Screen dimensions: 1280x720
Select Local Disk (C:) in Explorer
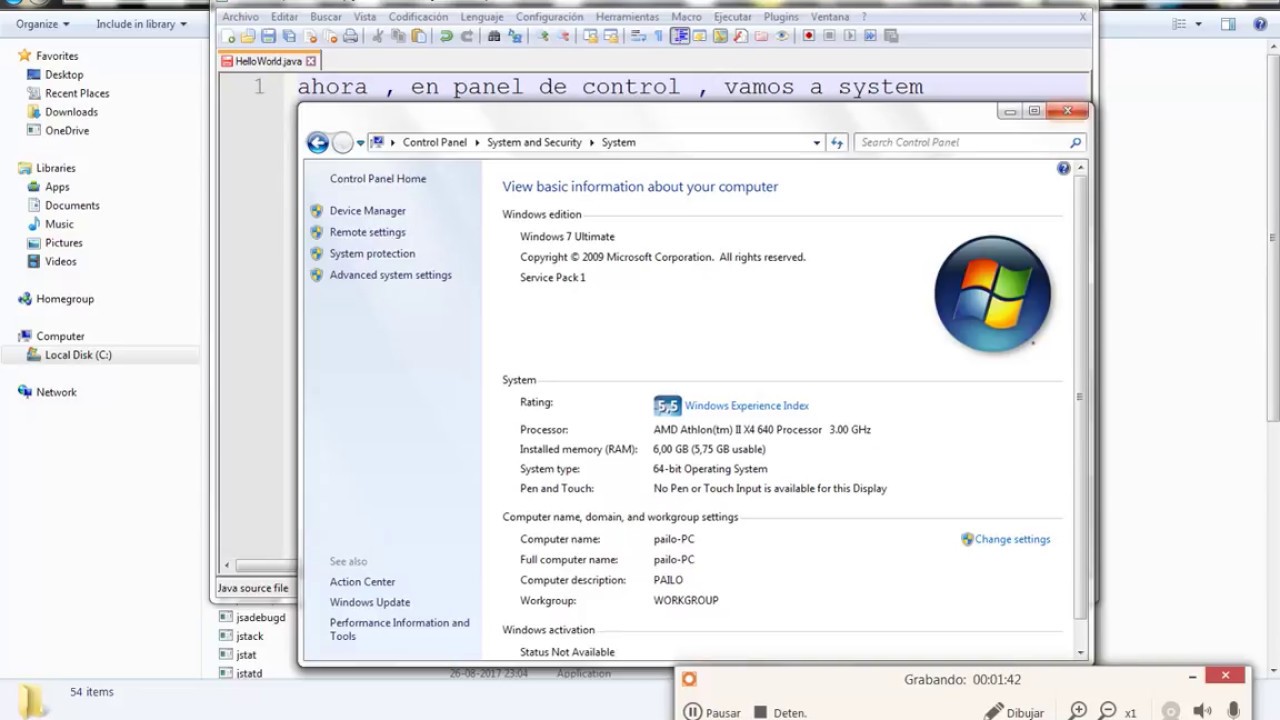[78, 355]
